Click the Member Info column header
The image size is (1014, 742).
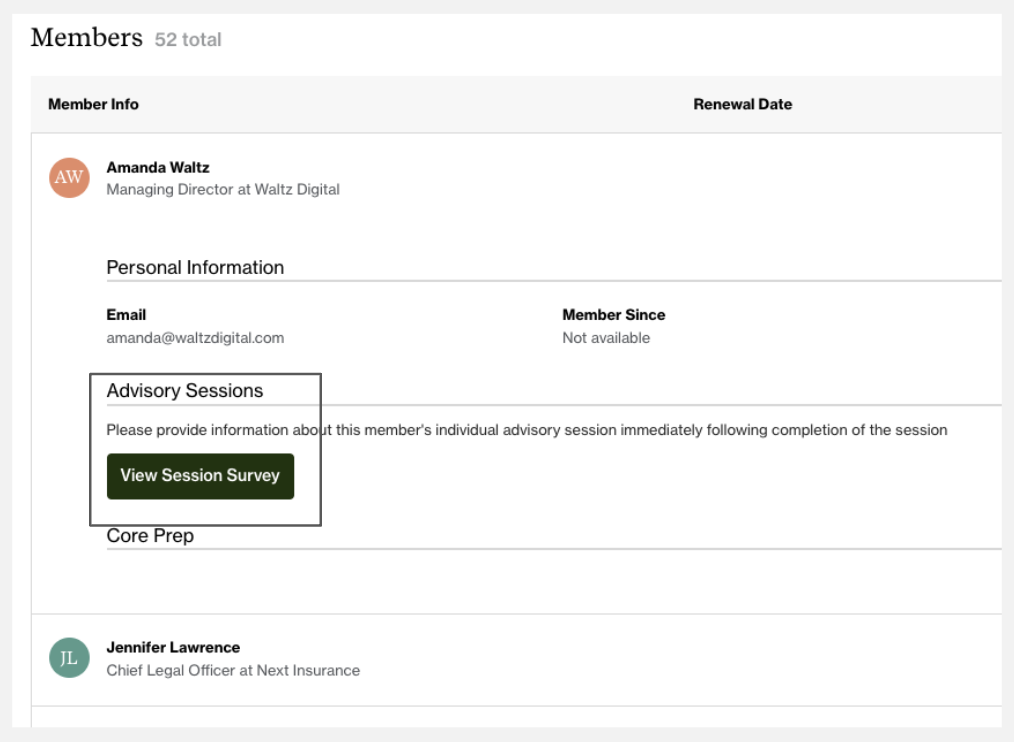[93, 104]
